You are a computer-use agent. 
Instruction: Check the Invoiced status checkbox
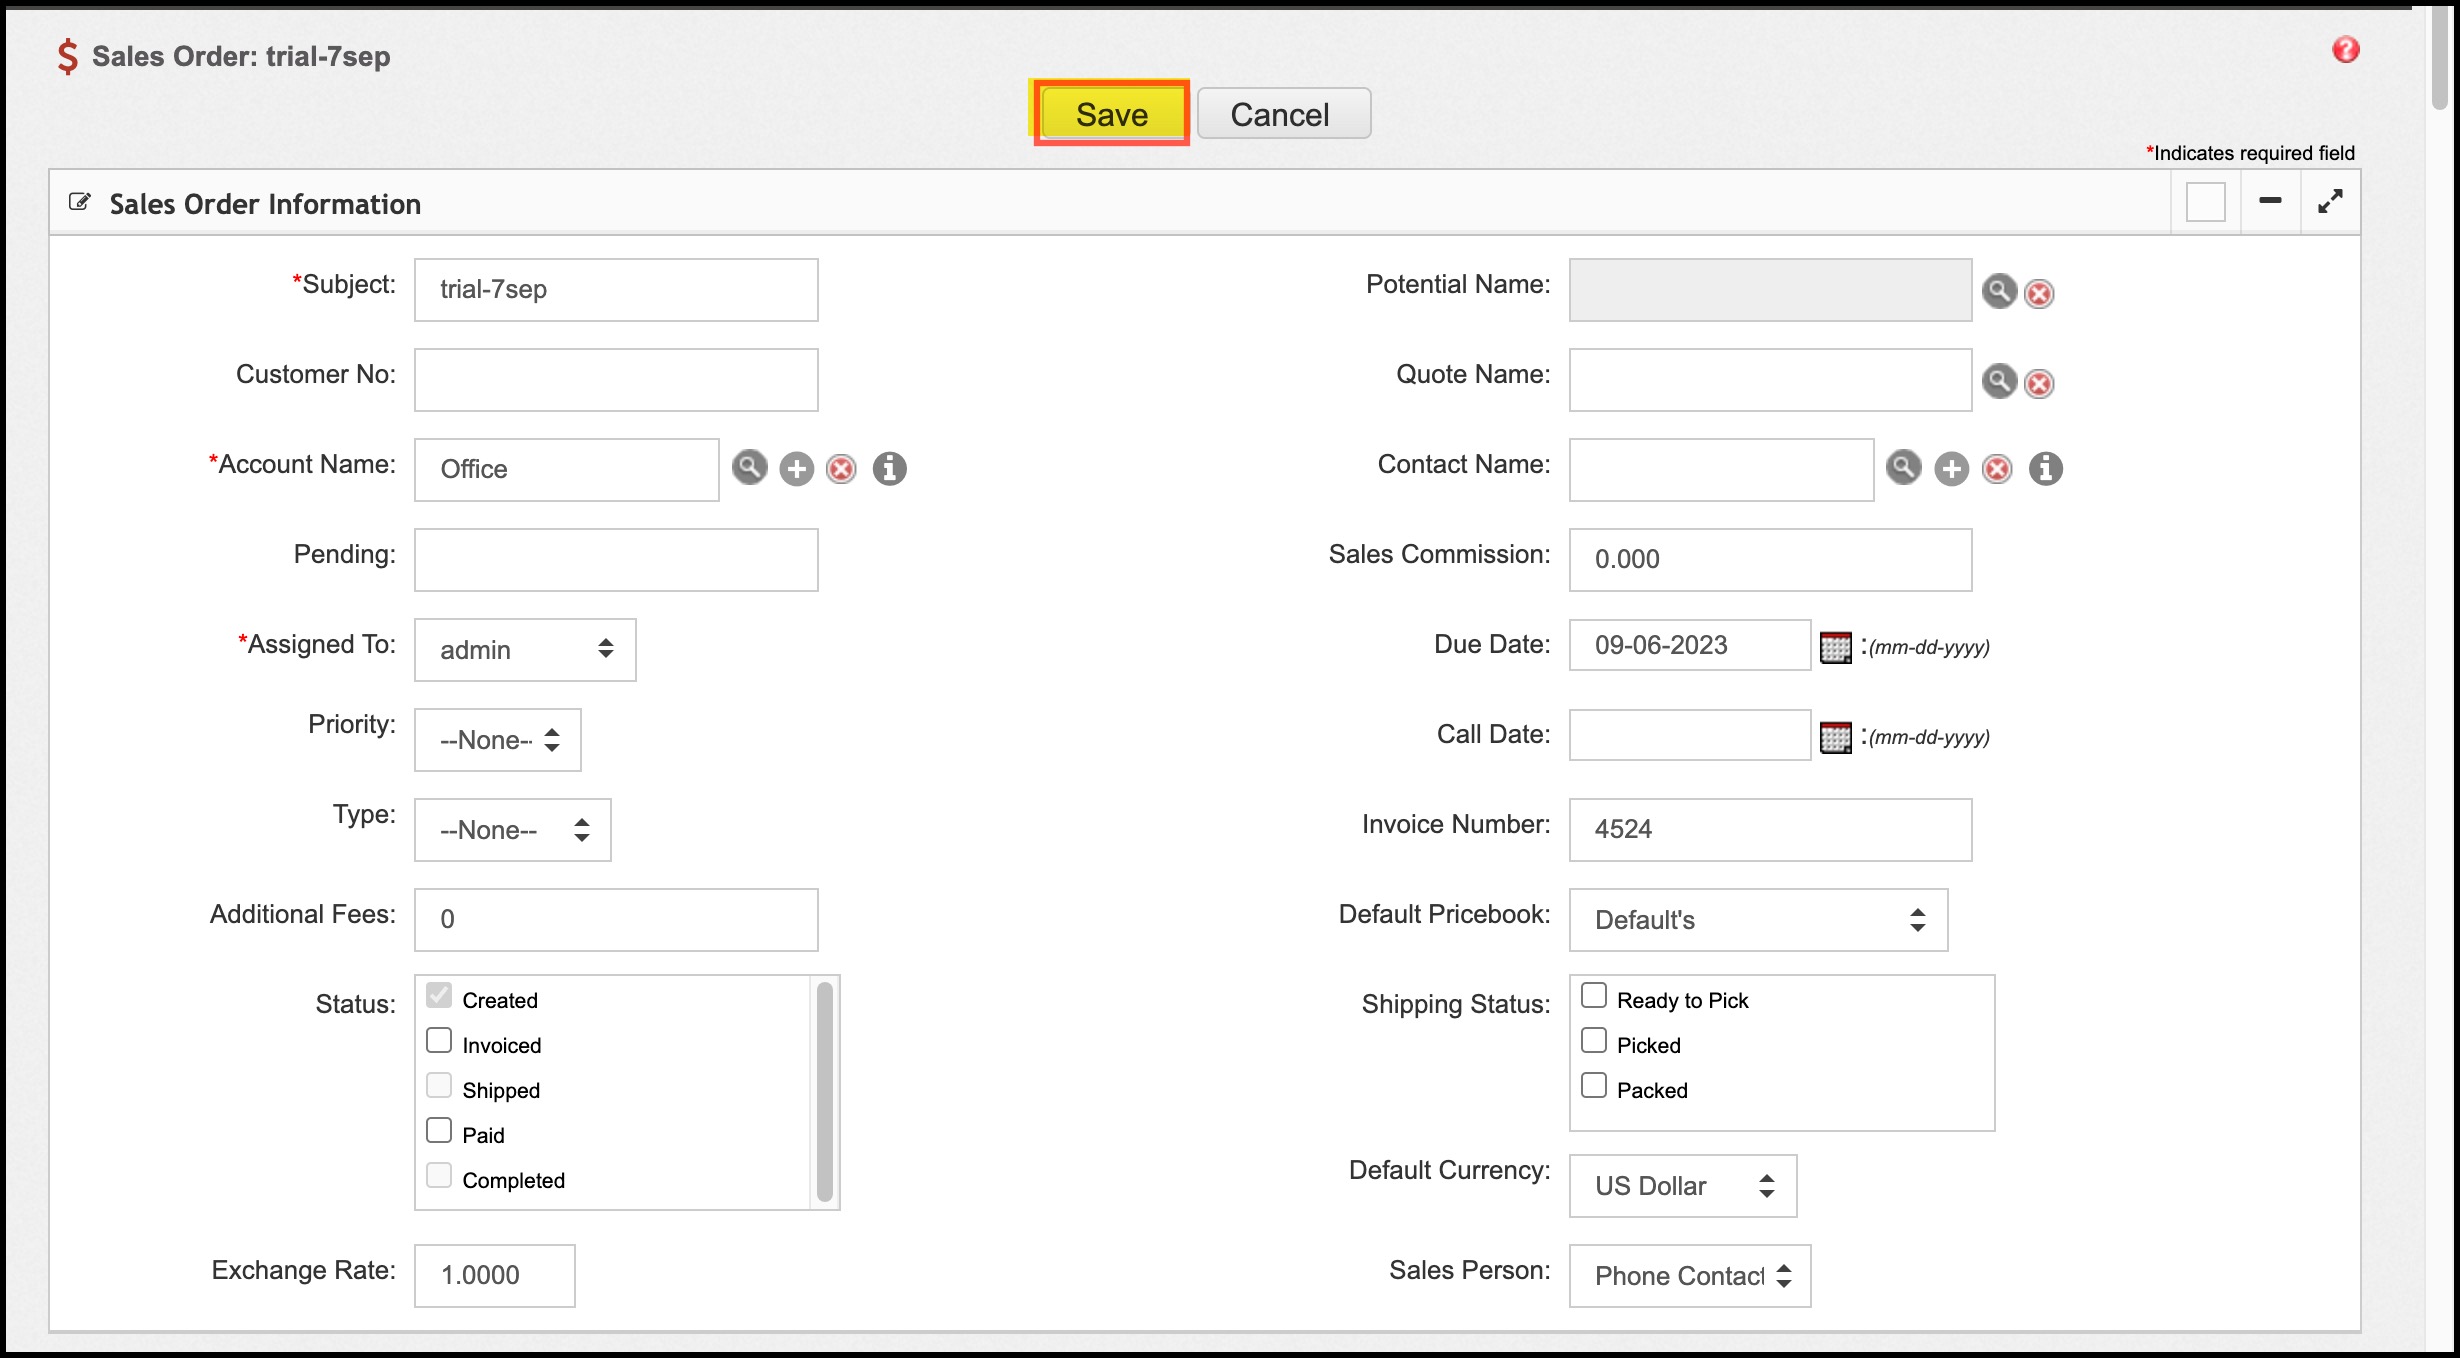point(439,1041)
